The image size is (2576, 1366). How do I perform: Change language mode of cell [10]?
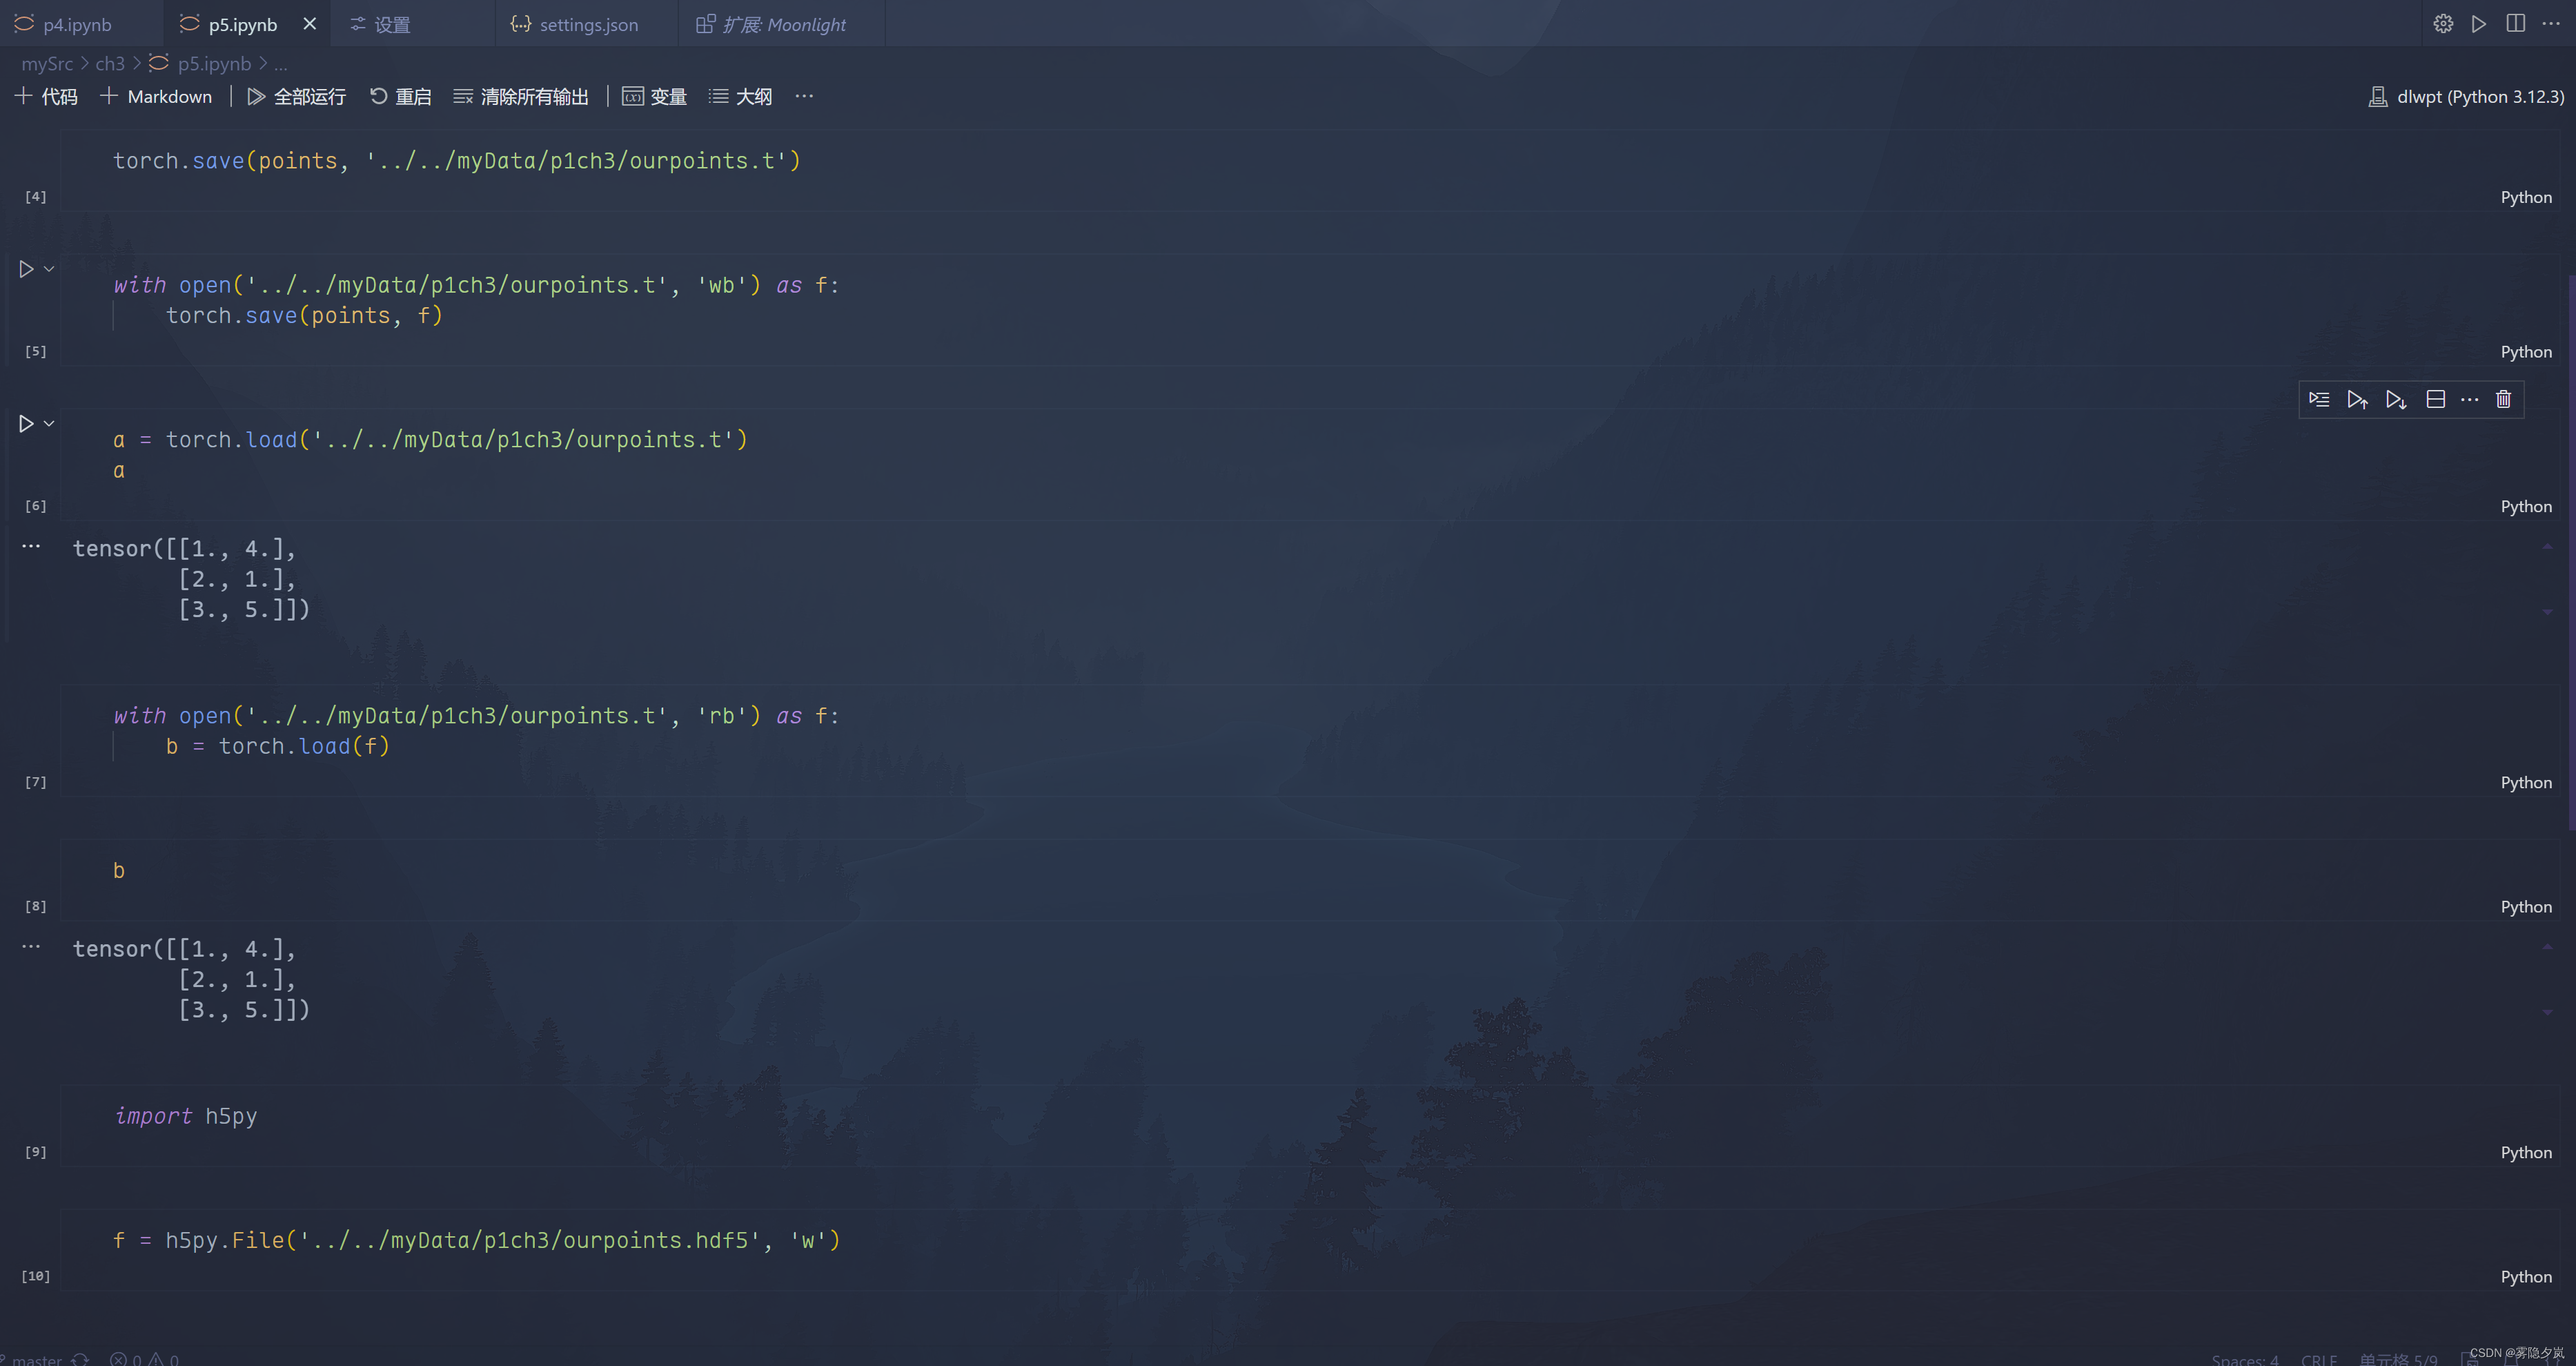[x=2526, y=1277]
